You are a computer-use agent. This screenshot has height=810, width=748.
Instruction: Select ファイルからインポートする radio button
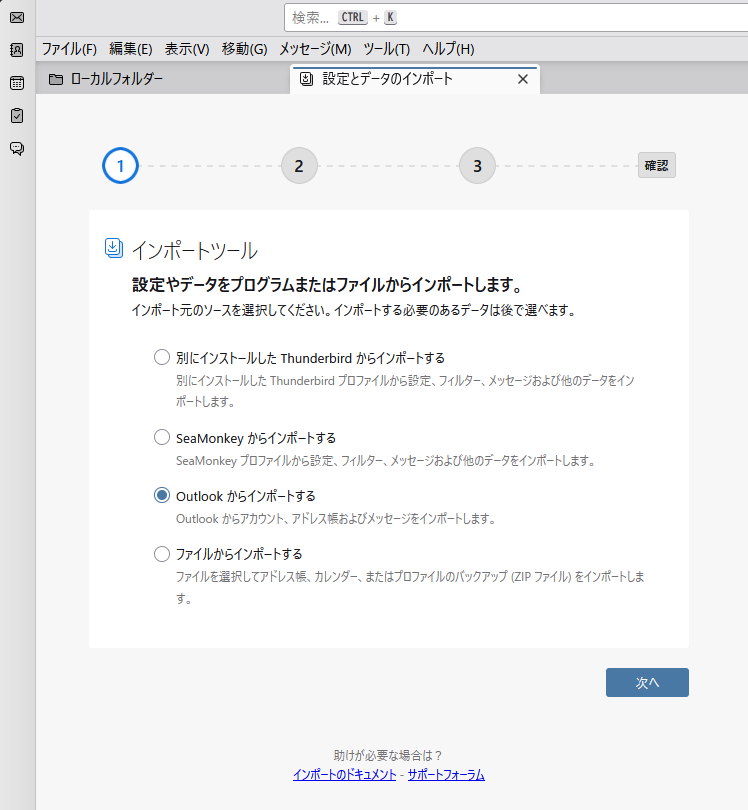coord(162,553)
